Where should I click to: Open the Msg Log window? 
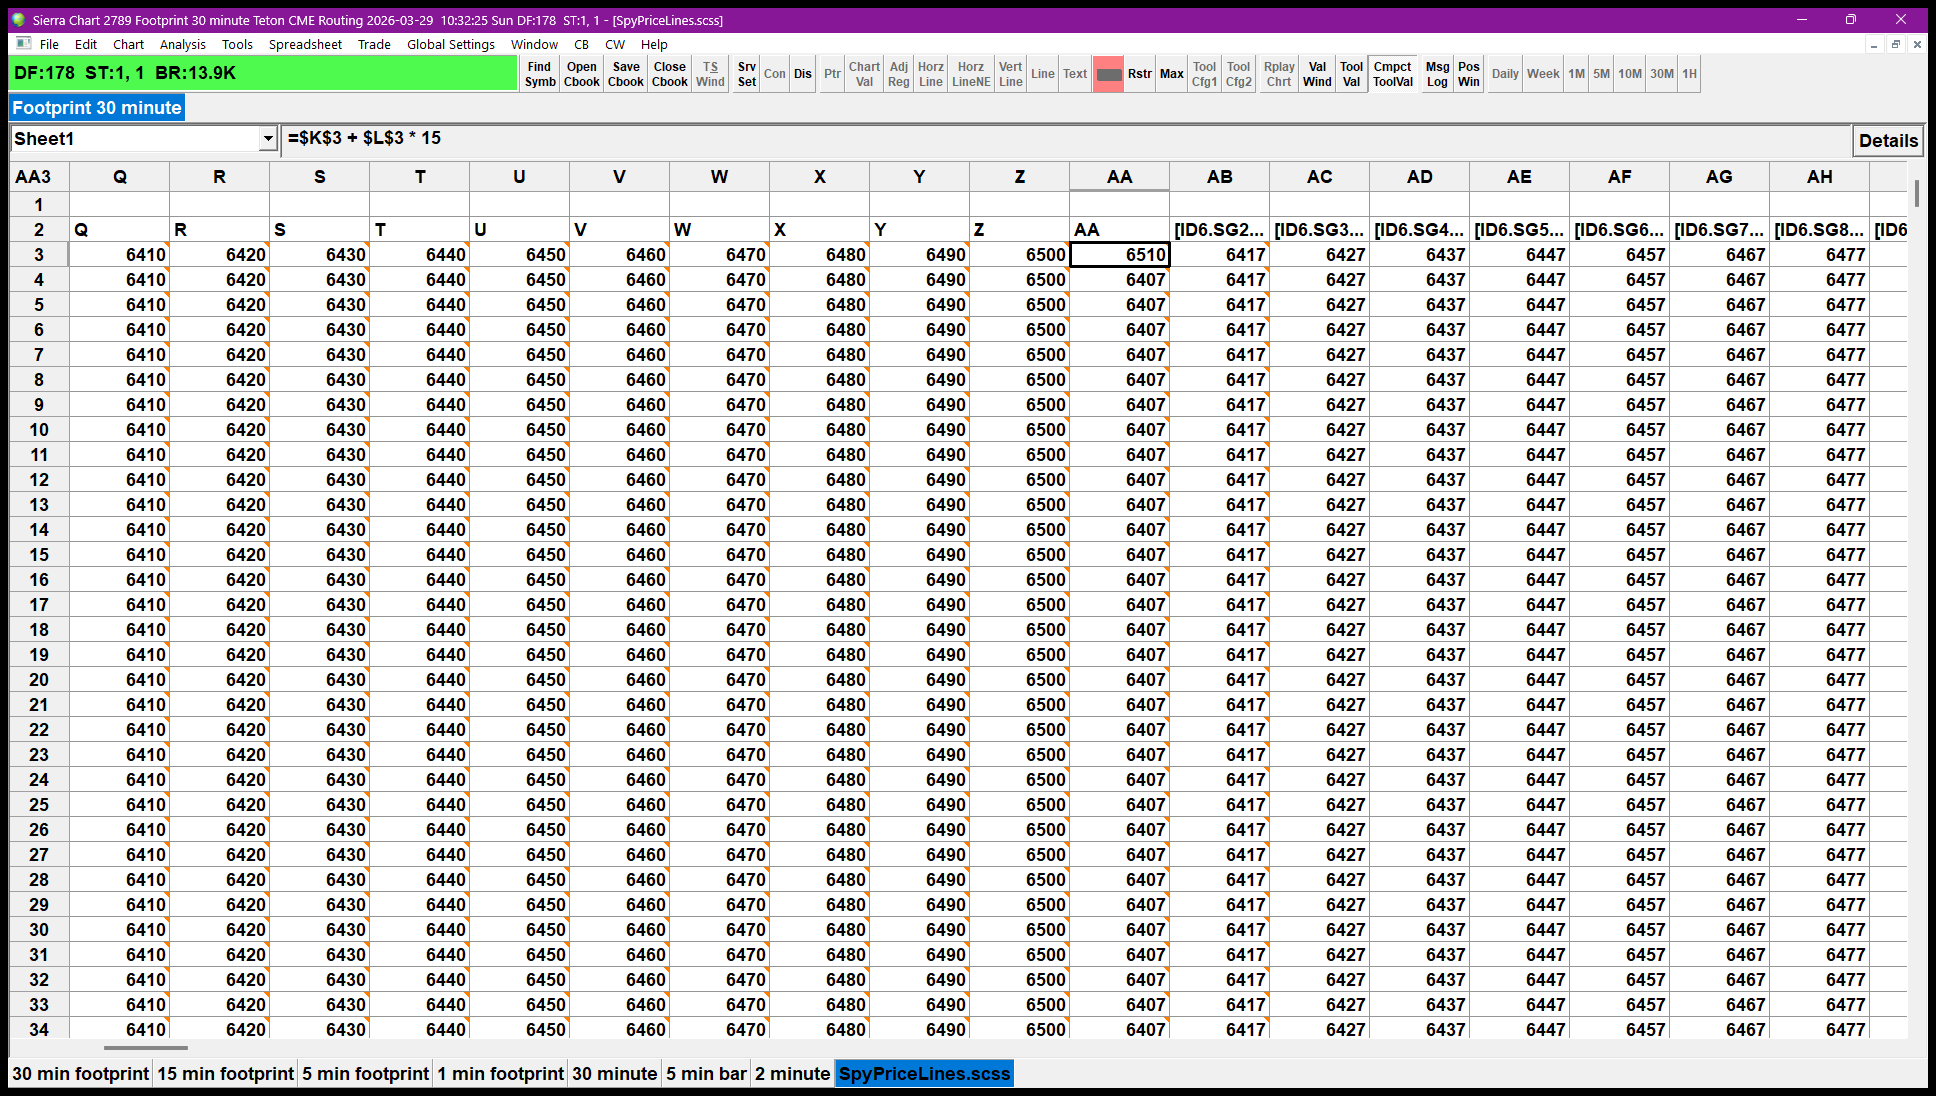click(x=1437, y=74)
